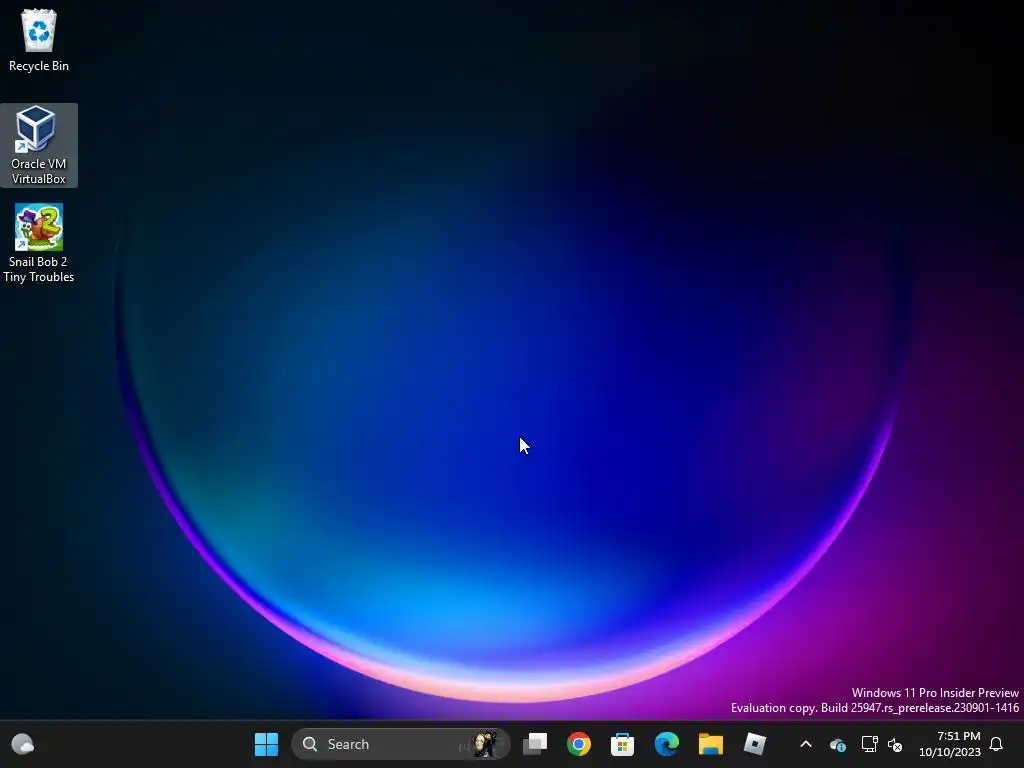Click the search highlight image in Search box
This screenshot has width=1024, height=768.
pyautogui.click(x=484, y=744)
